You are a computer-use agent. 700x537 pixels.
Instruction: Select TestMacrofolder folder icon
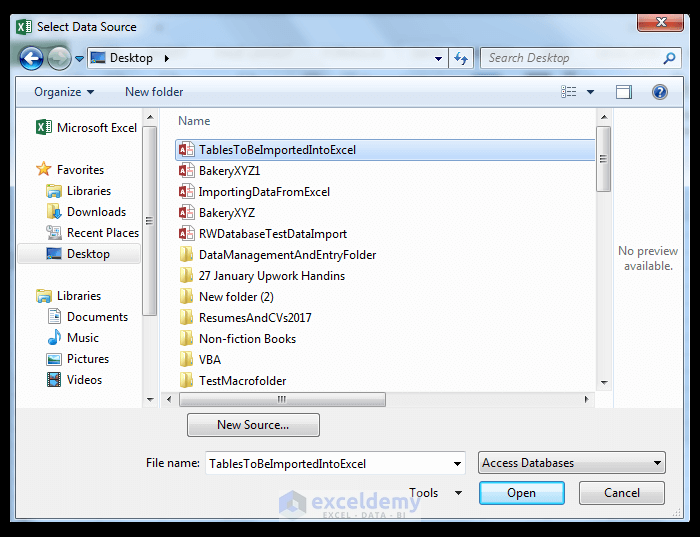[x=186, y=380]
